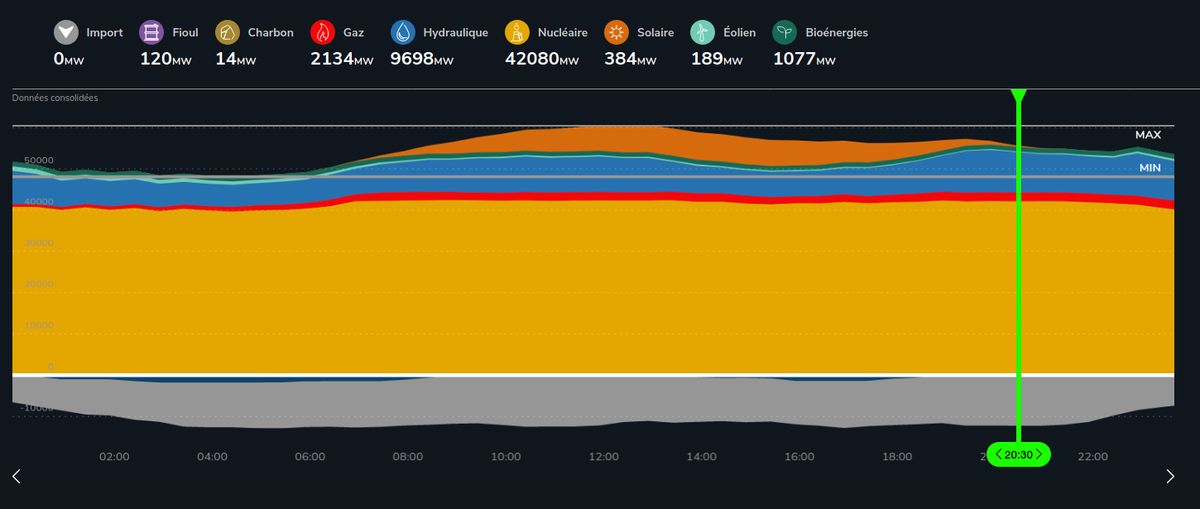Screen dimensions: 1200x509
Task: Click the Import legend icon
Action: point(67,33)
